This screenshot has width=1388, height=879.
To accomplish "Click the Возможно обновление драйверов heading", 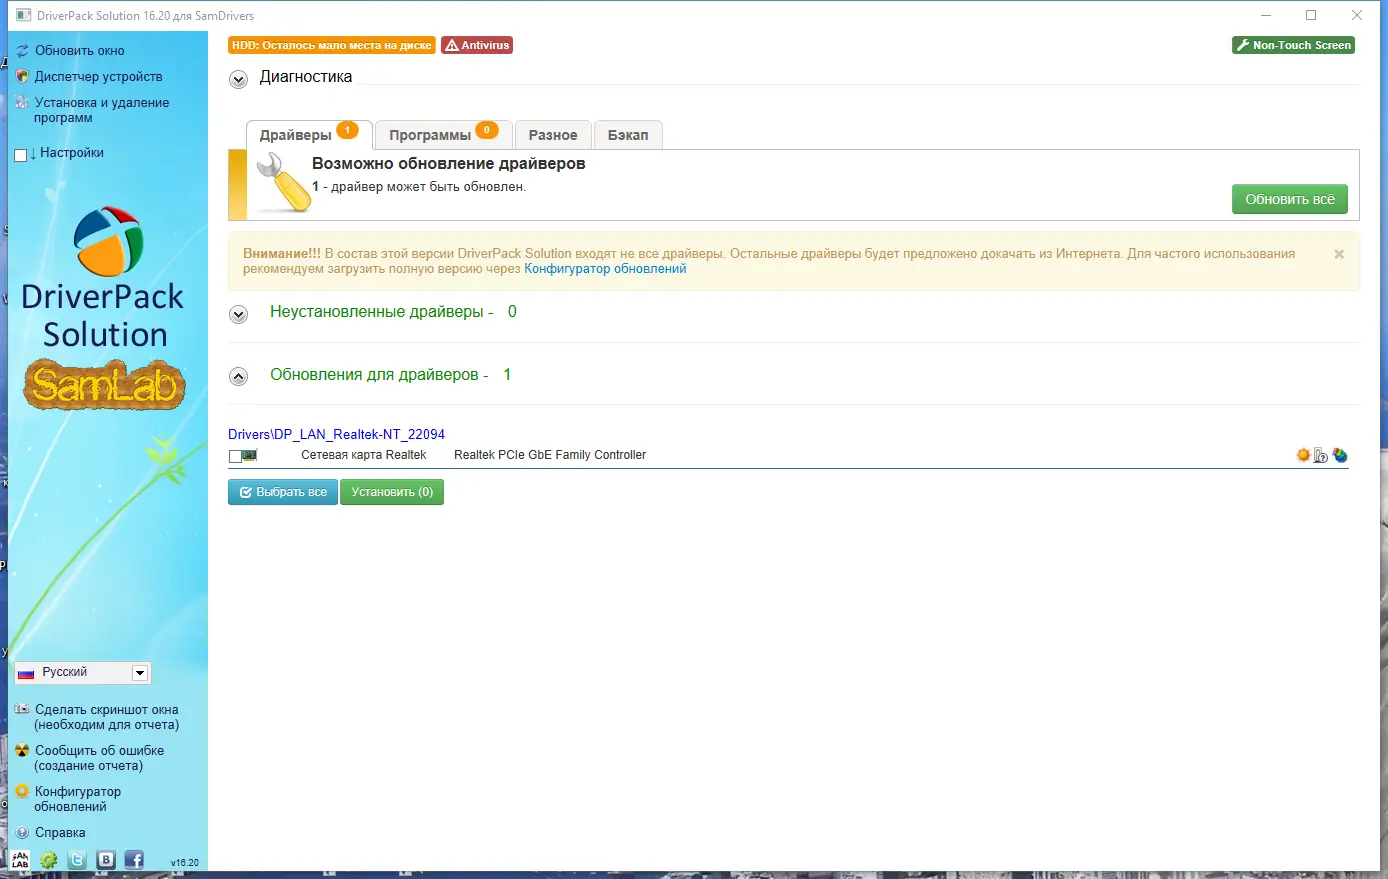I will 449,163.
